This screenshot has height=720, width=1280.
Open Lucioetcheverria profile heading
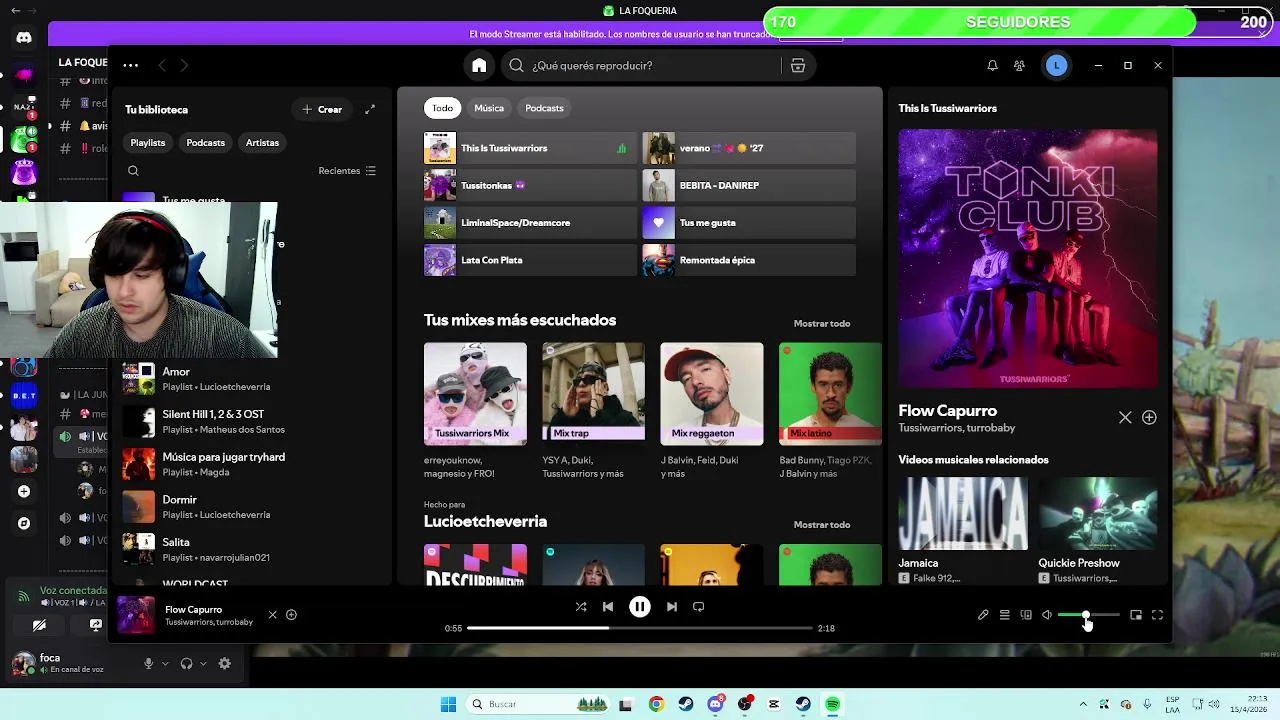485,521
